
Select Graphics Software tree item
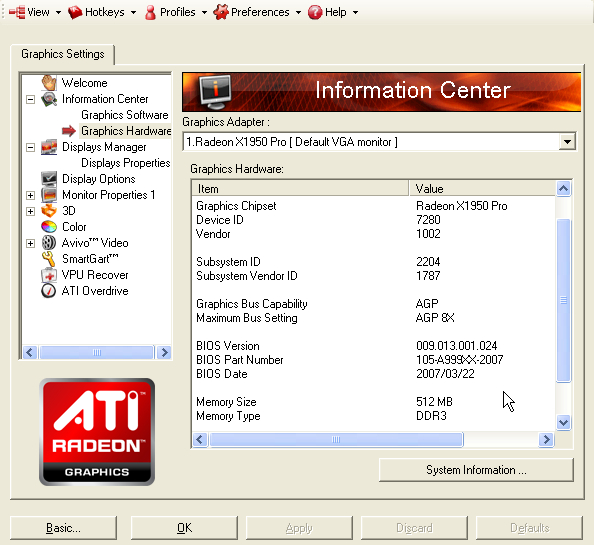[x=125, y=115]
